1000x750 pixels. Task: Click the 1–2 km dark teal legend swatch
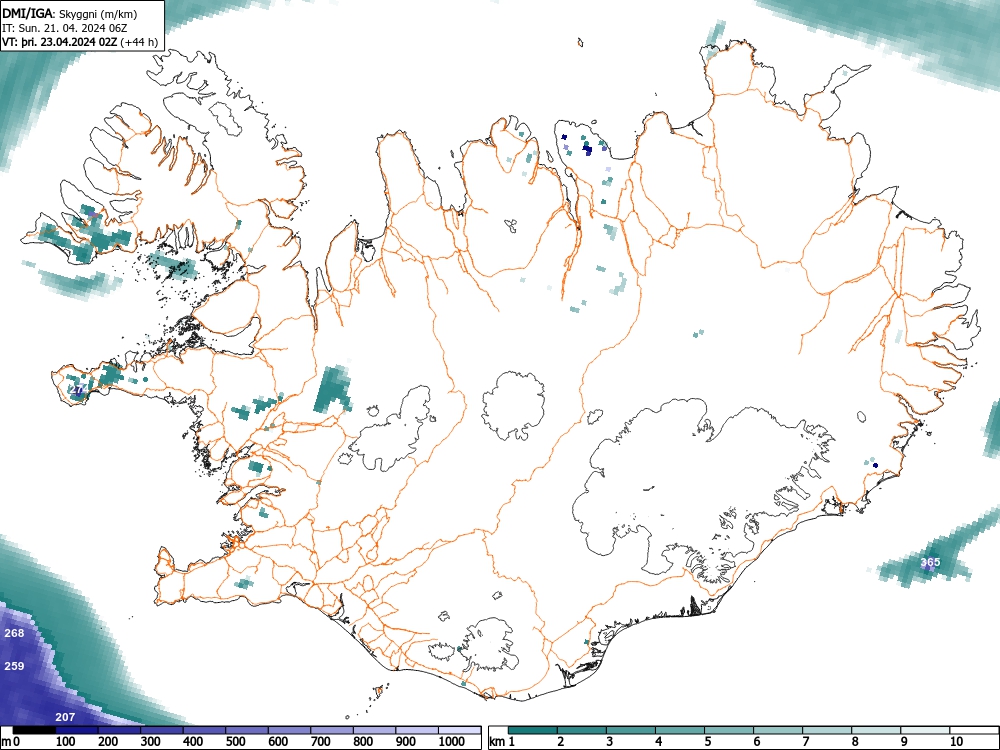click(533, 730)
